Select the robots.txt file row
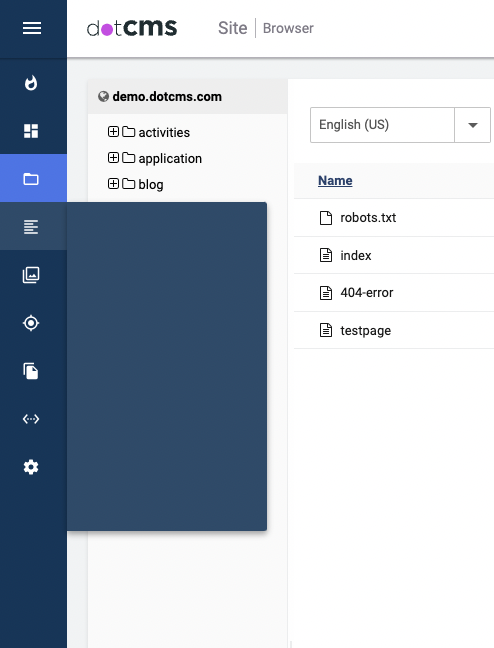The image size is (494, 648). tap(394, 218)
